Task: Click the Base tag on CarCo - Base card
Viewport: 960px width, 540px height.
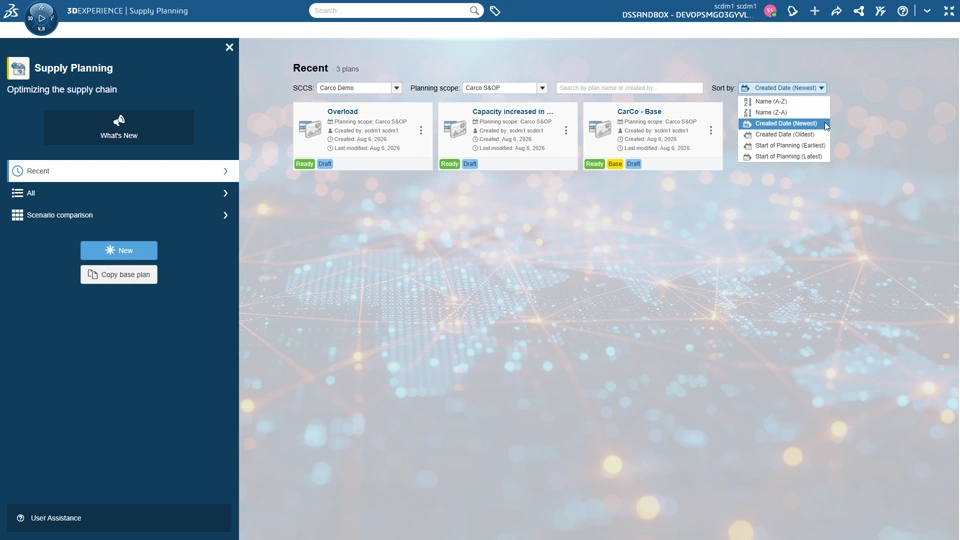Action: [615, 164]
